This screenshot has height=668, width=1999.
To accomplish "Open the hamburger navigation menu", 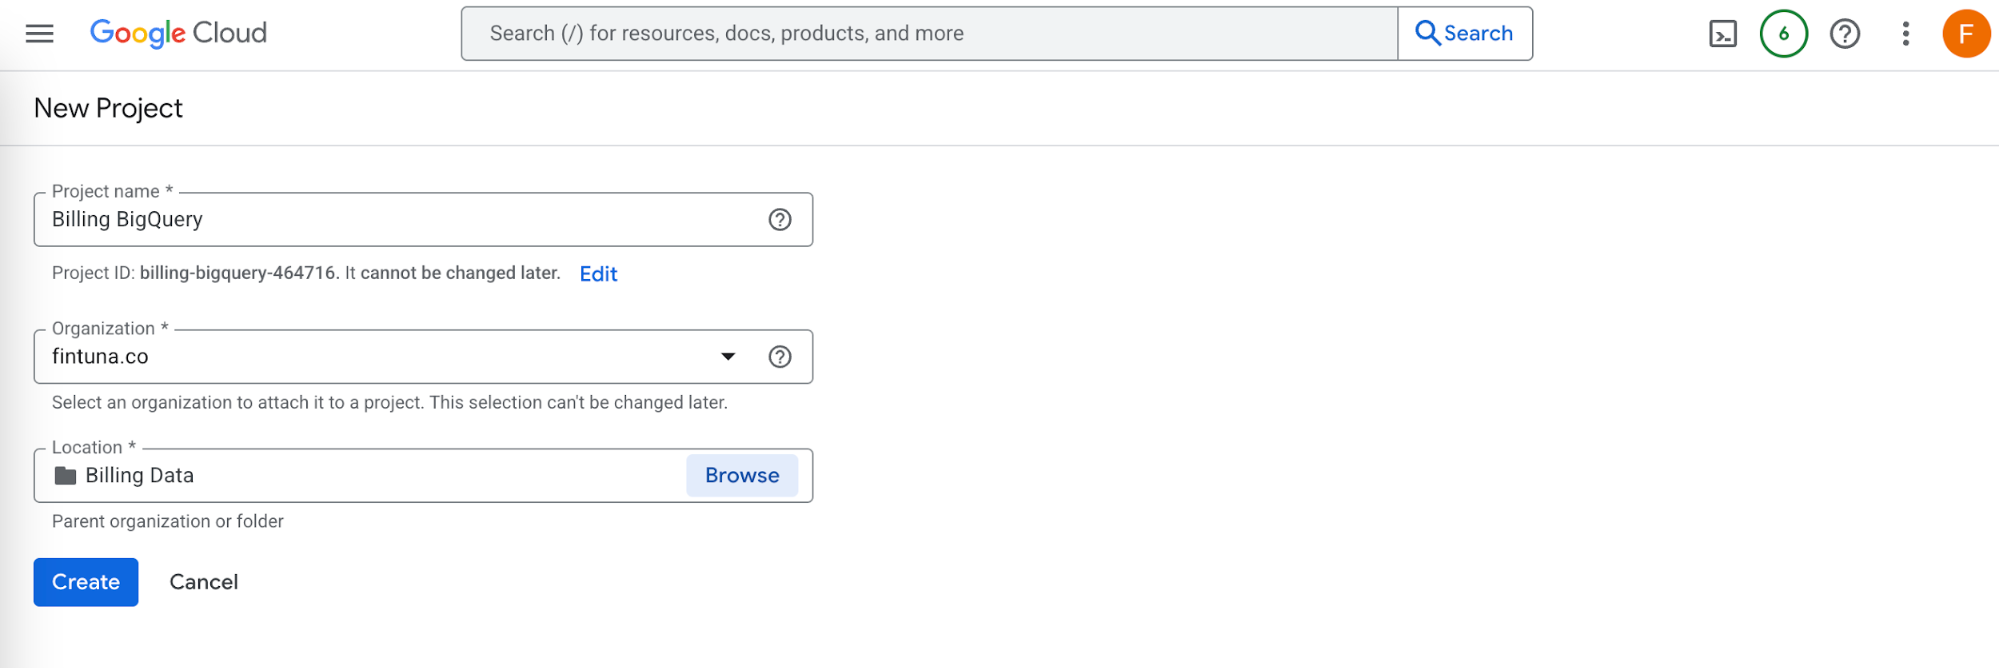I will (x=40, y=33).
